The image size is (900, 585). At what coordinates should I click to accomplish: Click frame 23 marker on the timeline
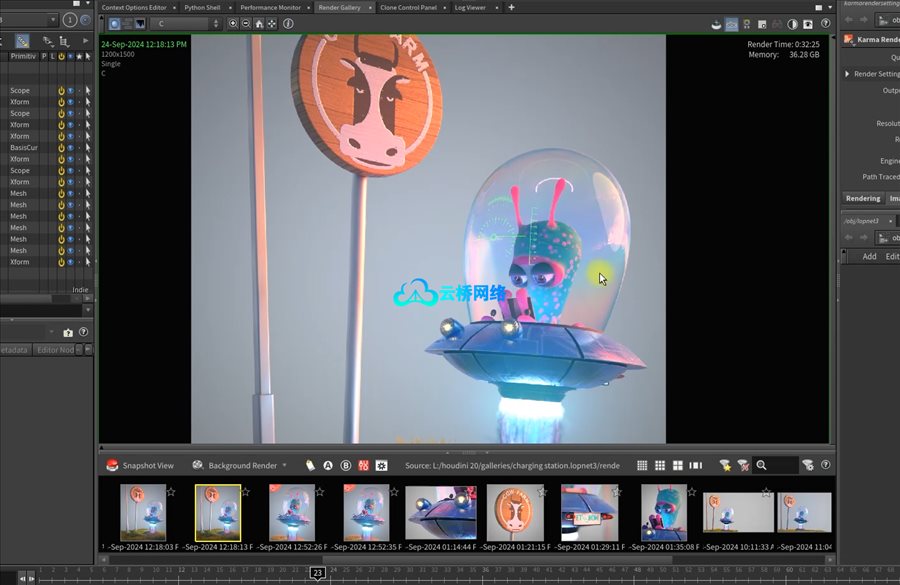tap(317, 573)
